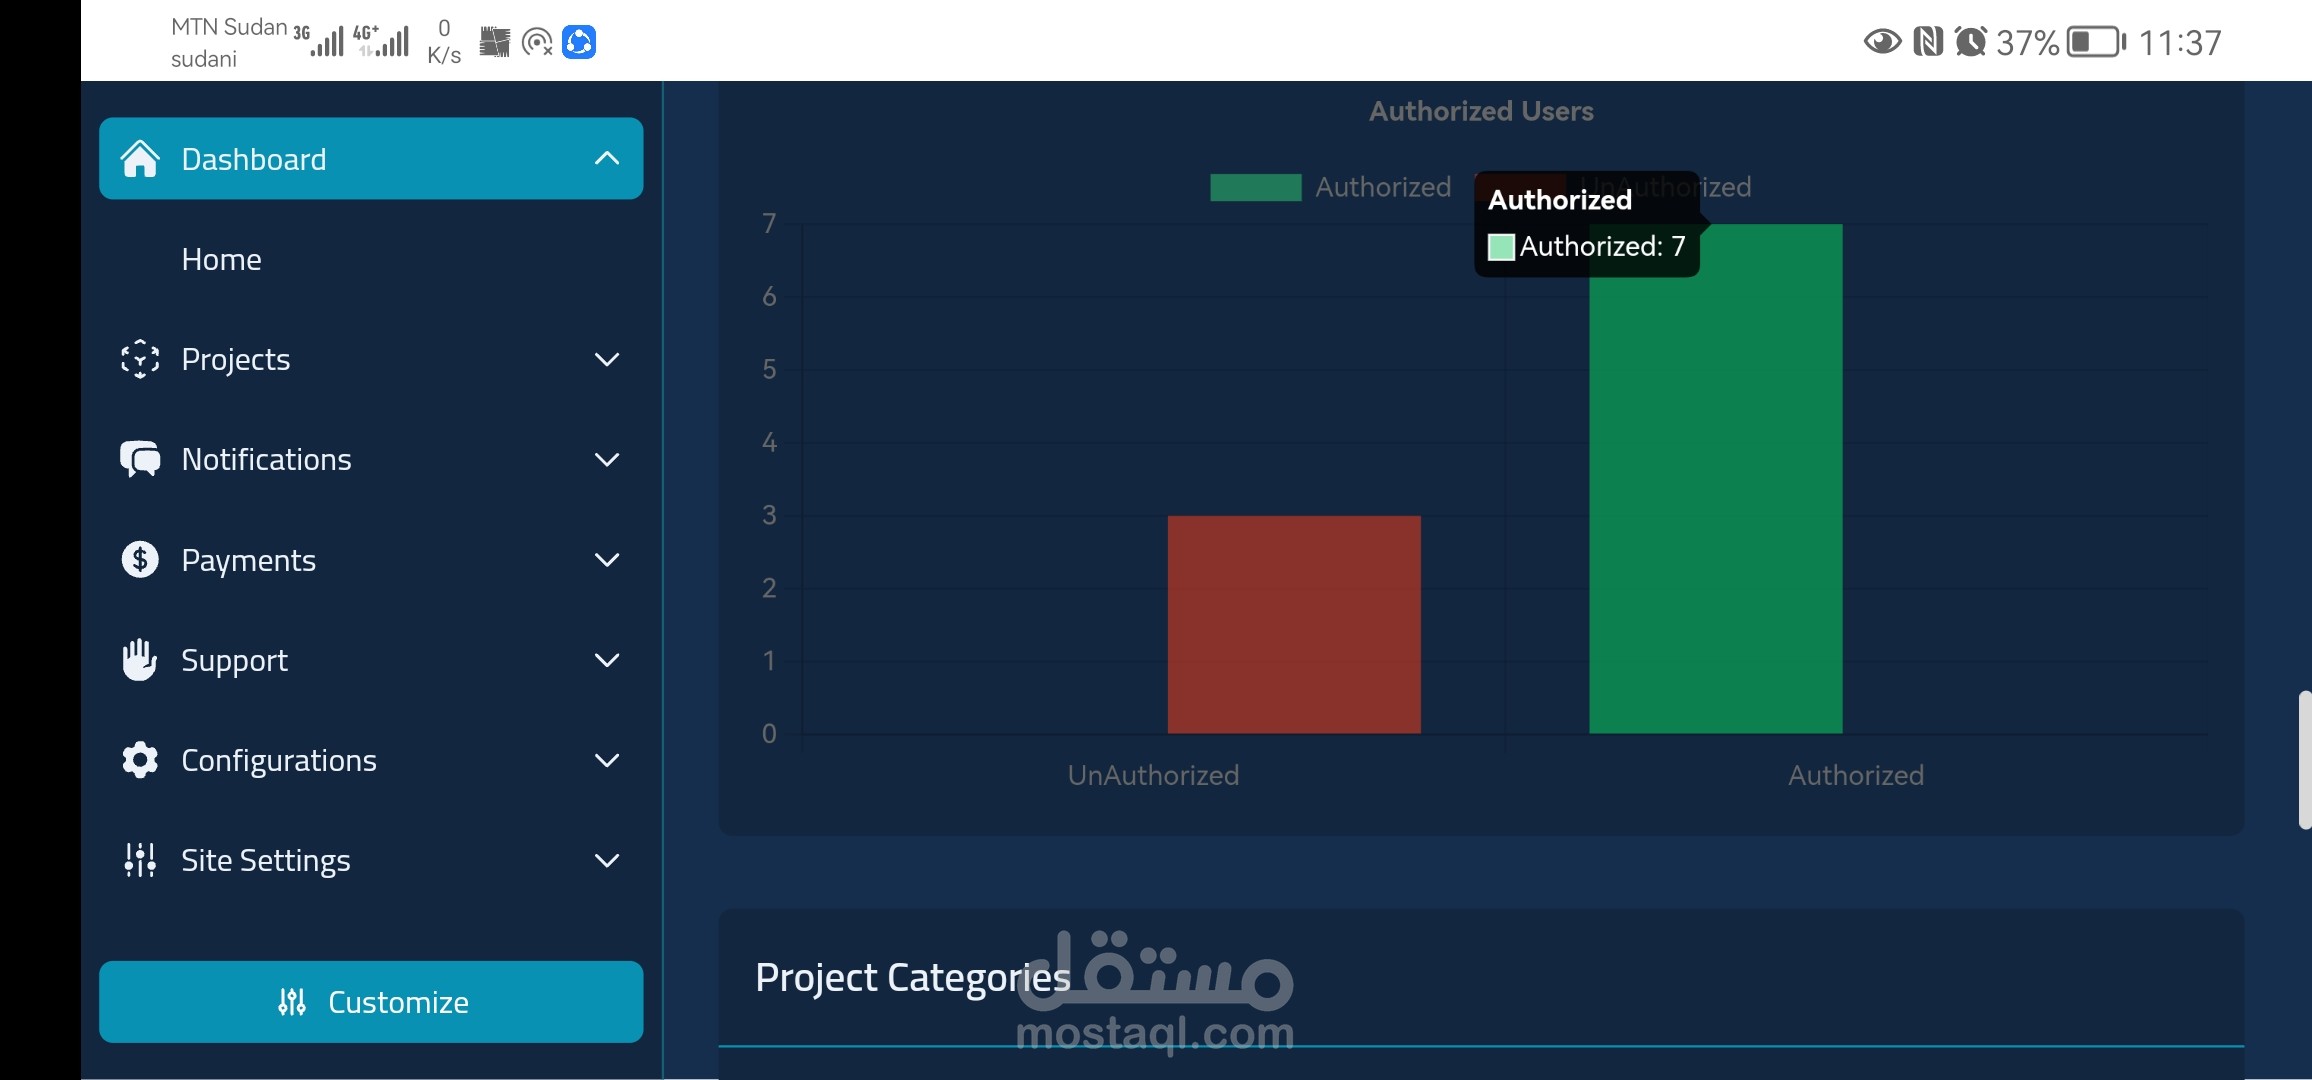
Task: Click the Dashboard home icon
Action: [140, 159]
